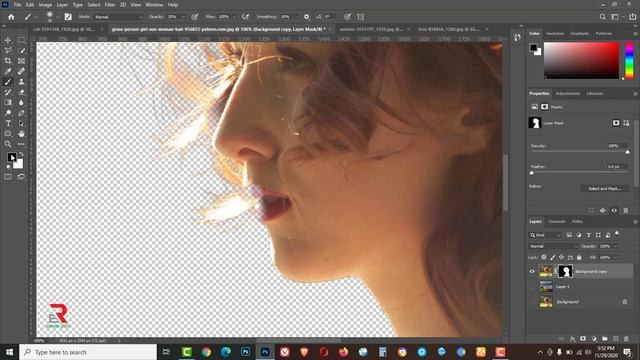Select the Healing Brush tool

coord(21,71)
